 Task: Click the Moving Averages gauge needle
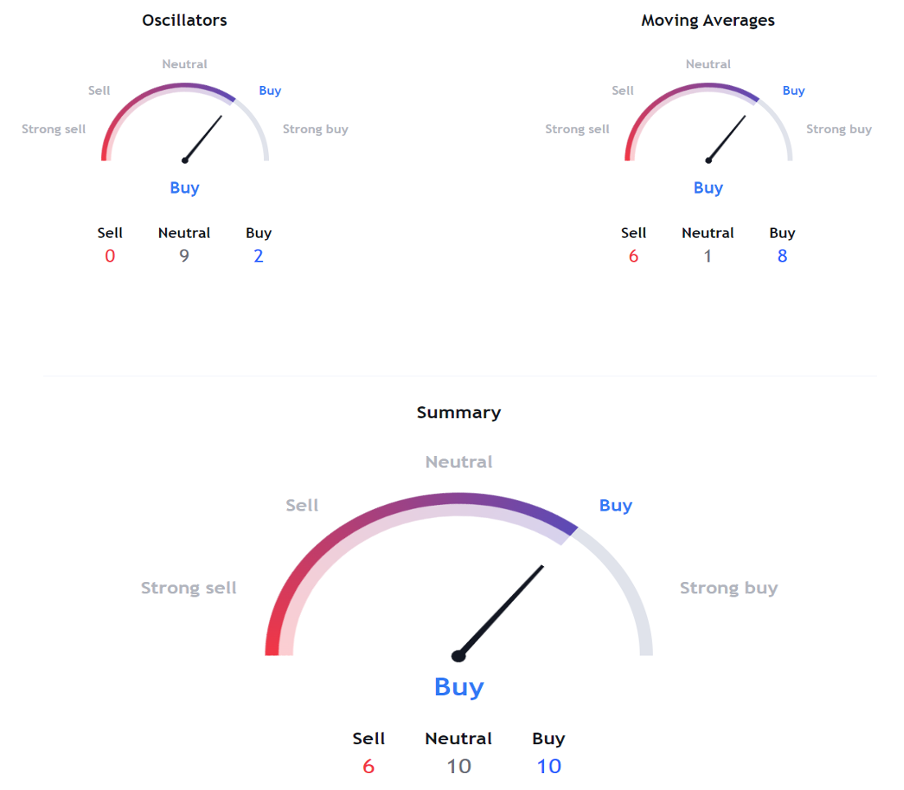pos(727,138)
